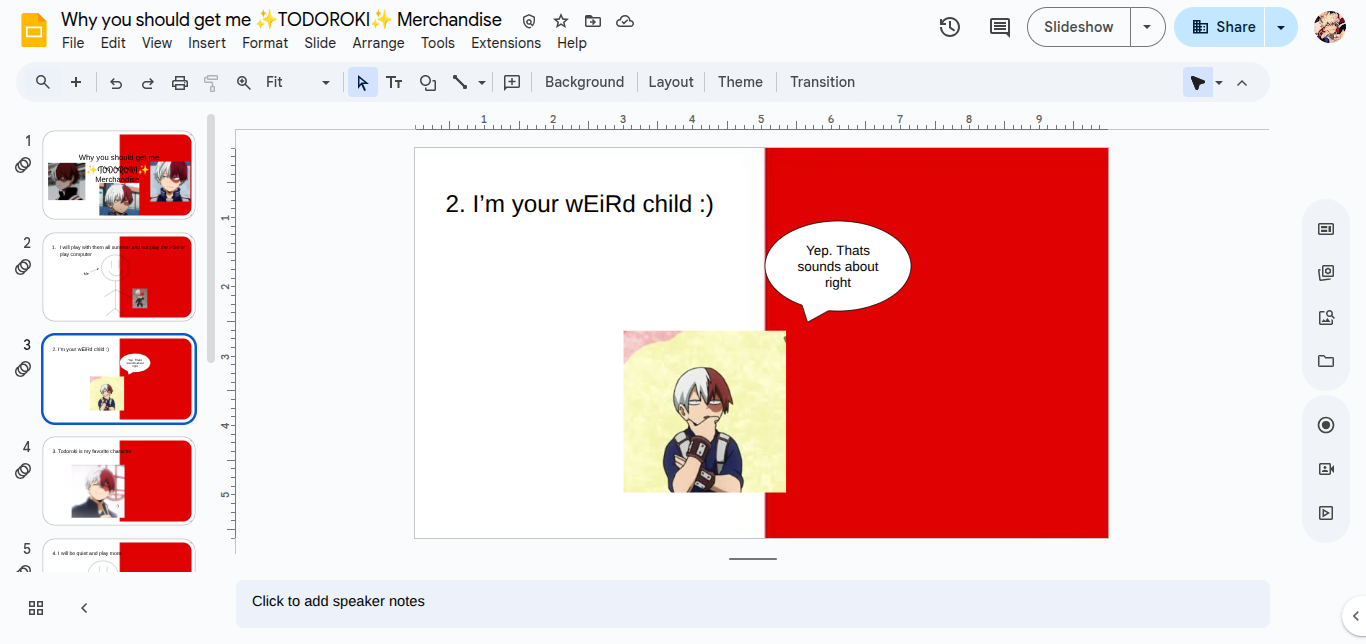Open the Slide menu
1366x644 pixels.
coord(320,43)
